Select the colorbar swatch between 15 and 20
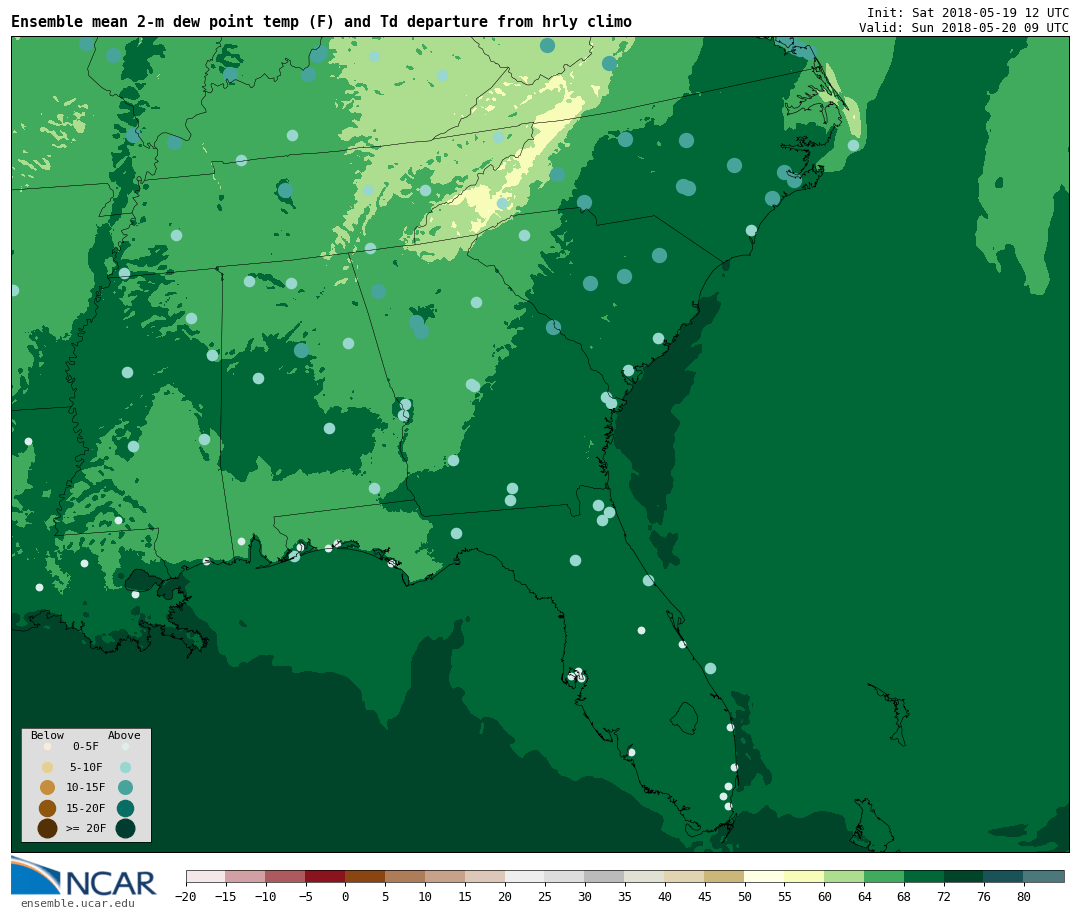1080x915 pixels. click(485, 876)
